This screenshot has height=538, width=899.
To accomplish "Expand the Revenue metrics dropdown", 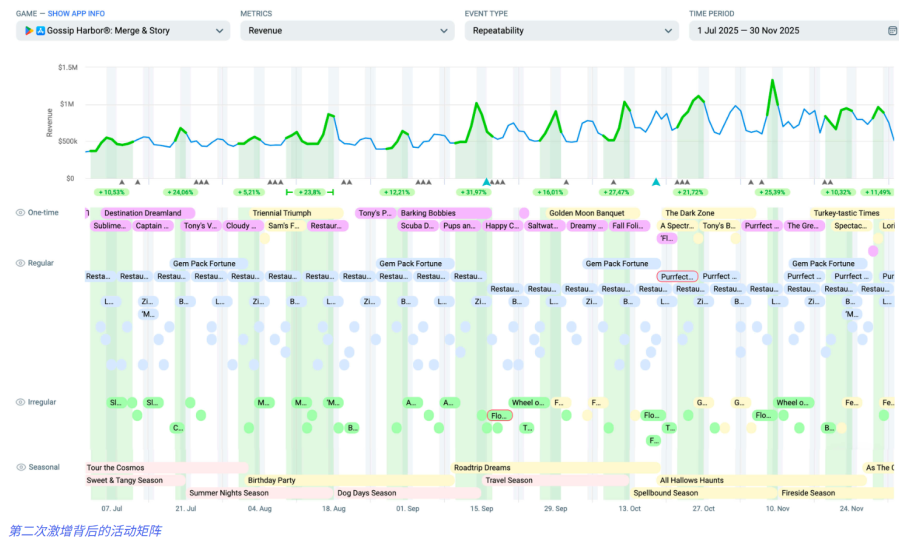I will pyautogui.click(x=347, y=31).
